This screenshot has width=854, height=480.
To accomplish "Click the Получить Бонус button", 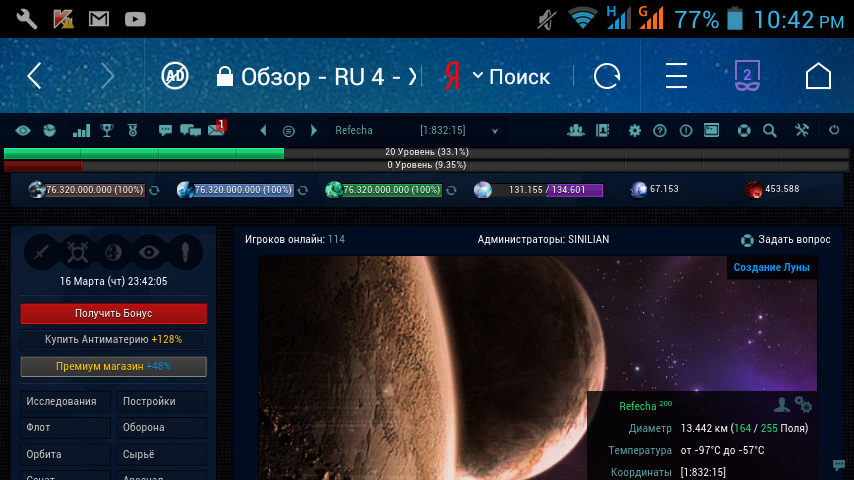I will click(x=113, y=314).
